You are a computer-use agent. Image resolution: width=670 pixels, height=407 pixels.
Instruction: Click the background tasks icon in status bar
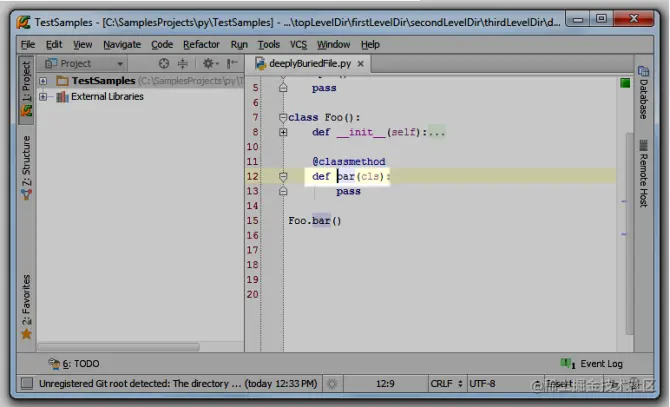[332, 384]
